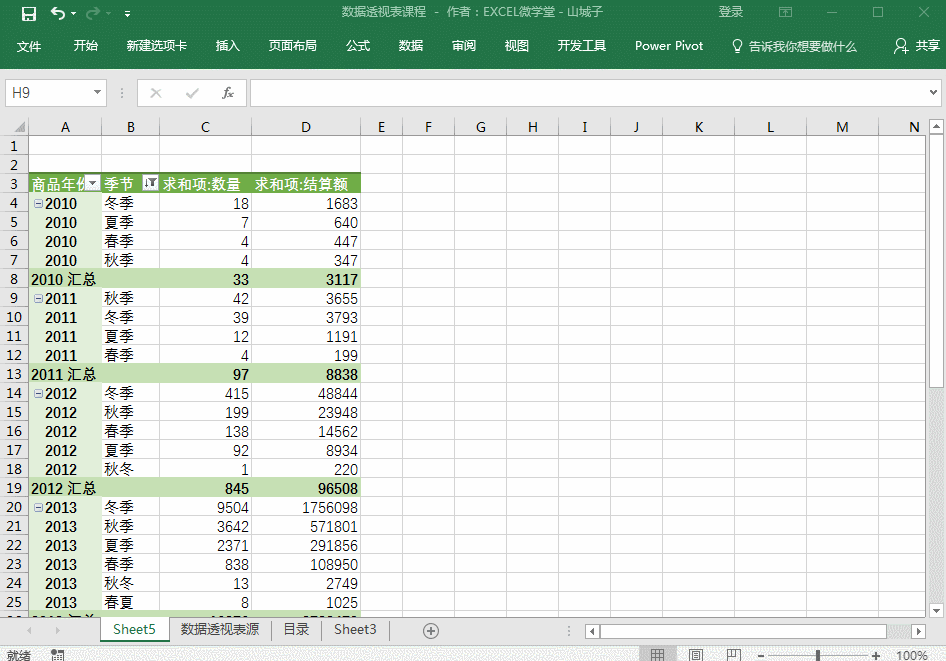Open the 文件 tab

28,46
